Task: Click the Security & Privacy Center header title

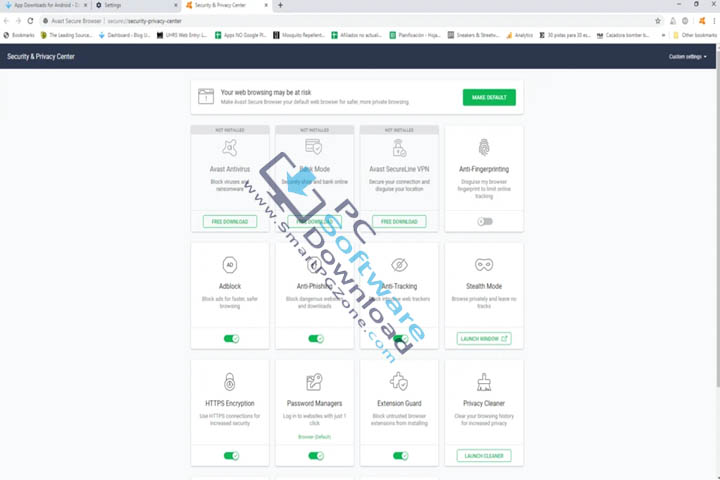Action: coord(40,56)
